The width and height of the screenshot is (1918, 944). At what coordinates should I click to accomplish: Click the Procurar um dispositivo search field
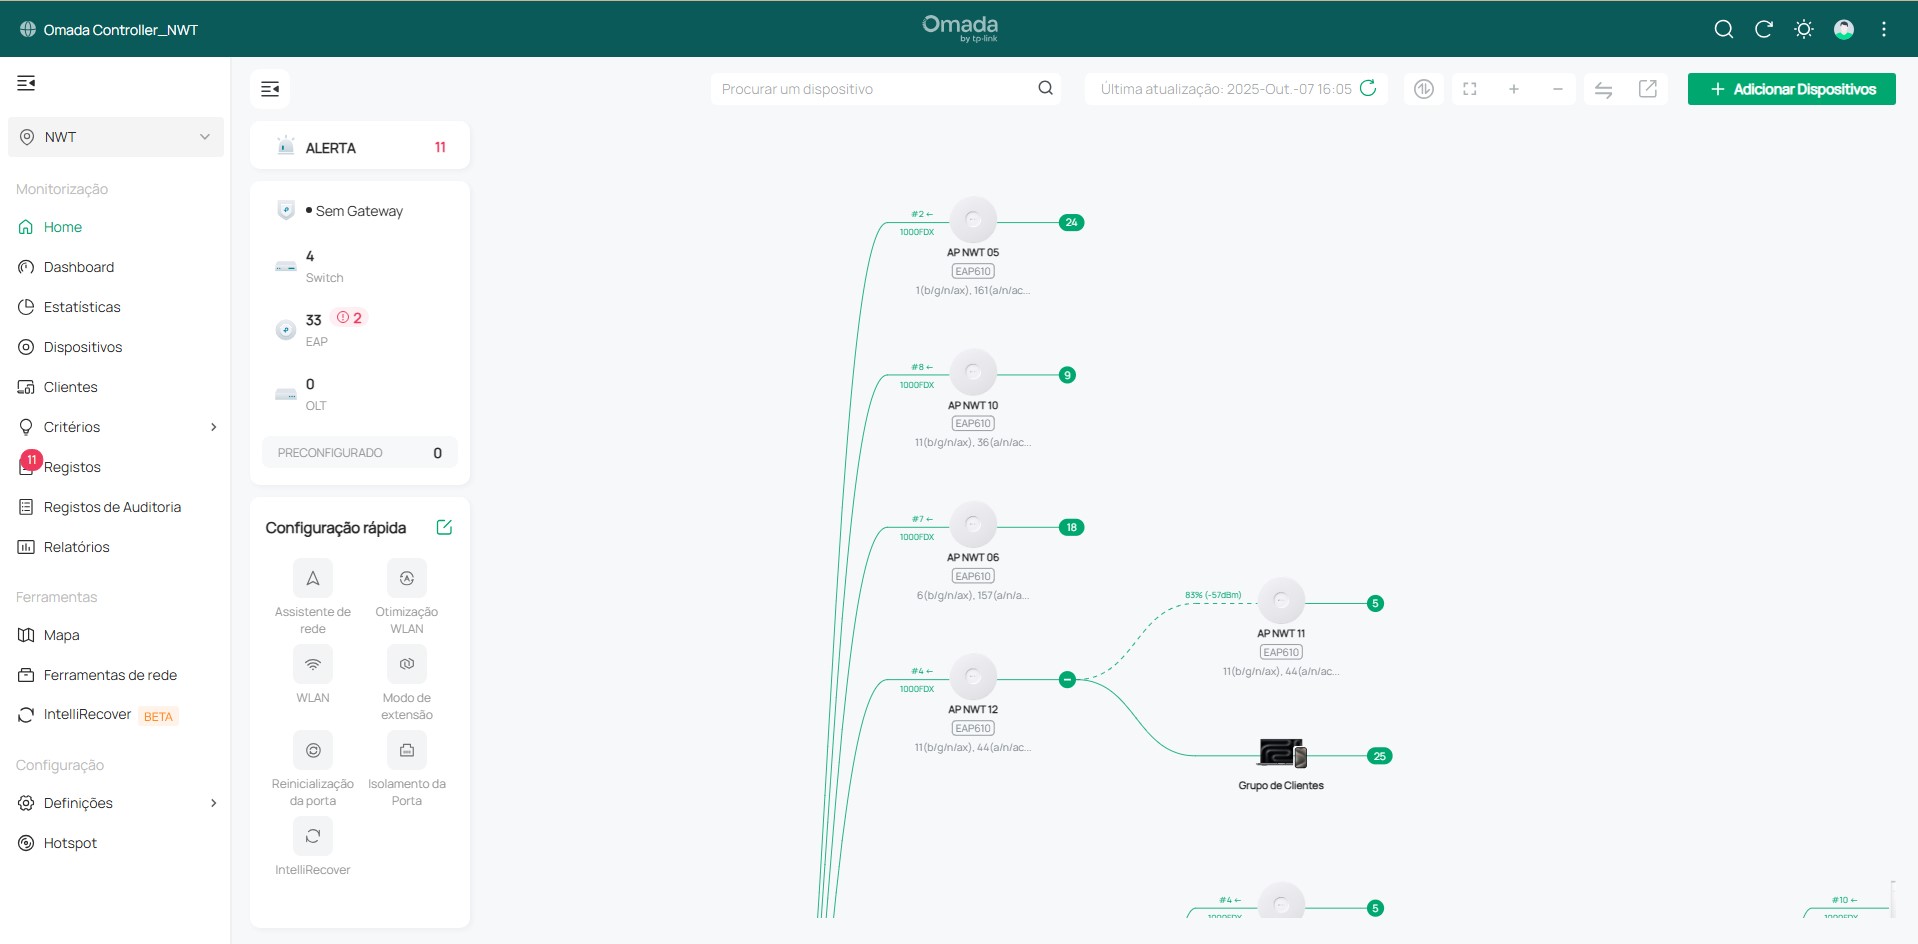(875, 89)
